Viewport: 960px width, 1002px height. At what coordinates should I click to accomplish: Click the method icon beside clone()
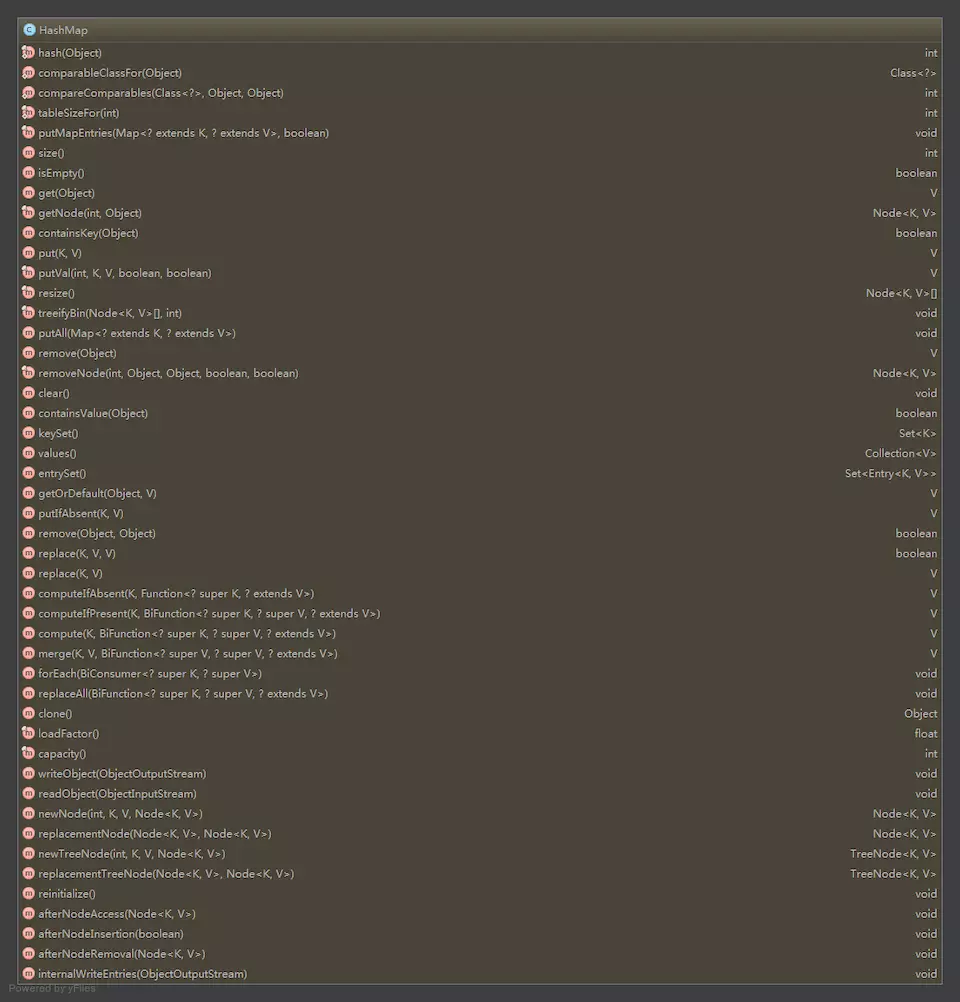click(x=28, y=713)
